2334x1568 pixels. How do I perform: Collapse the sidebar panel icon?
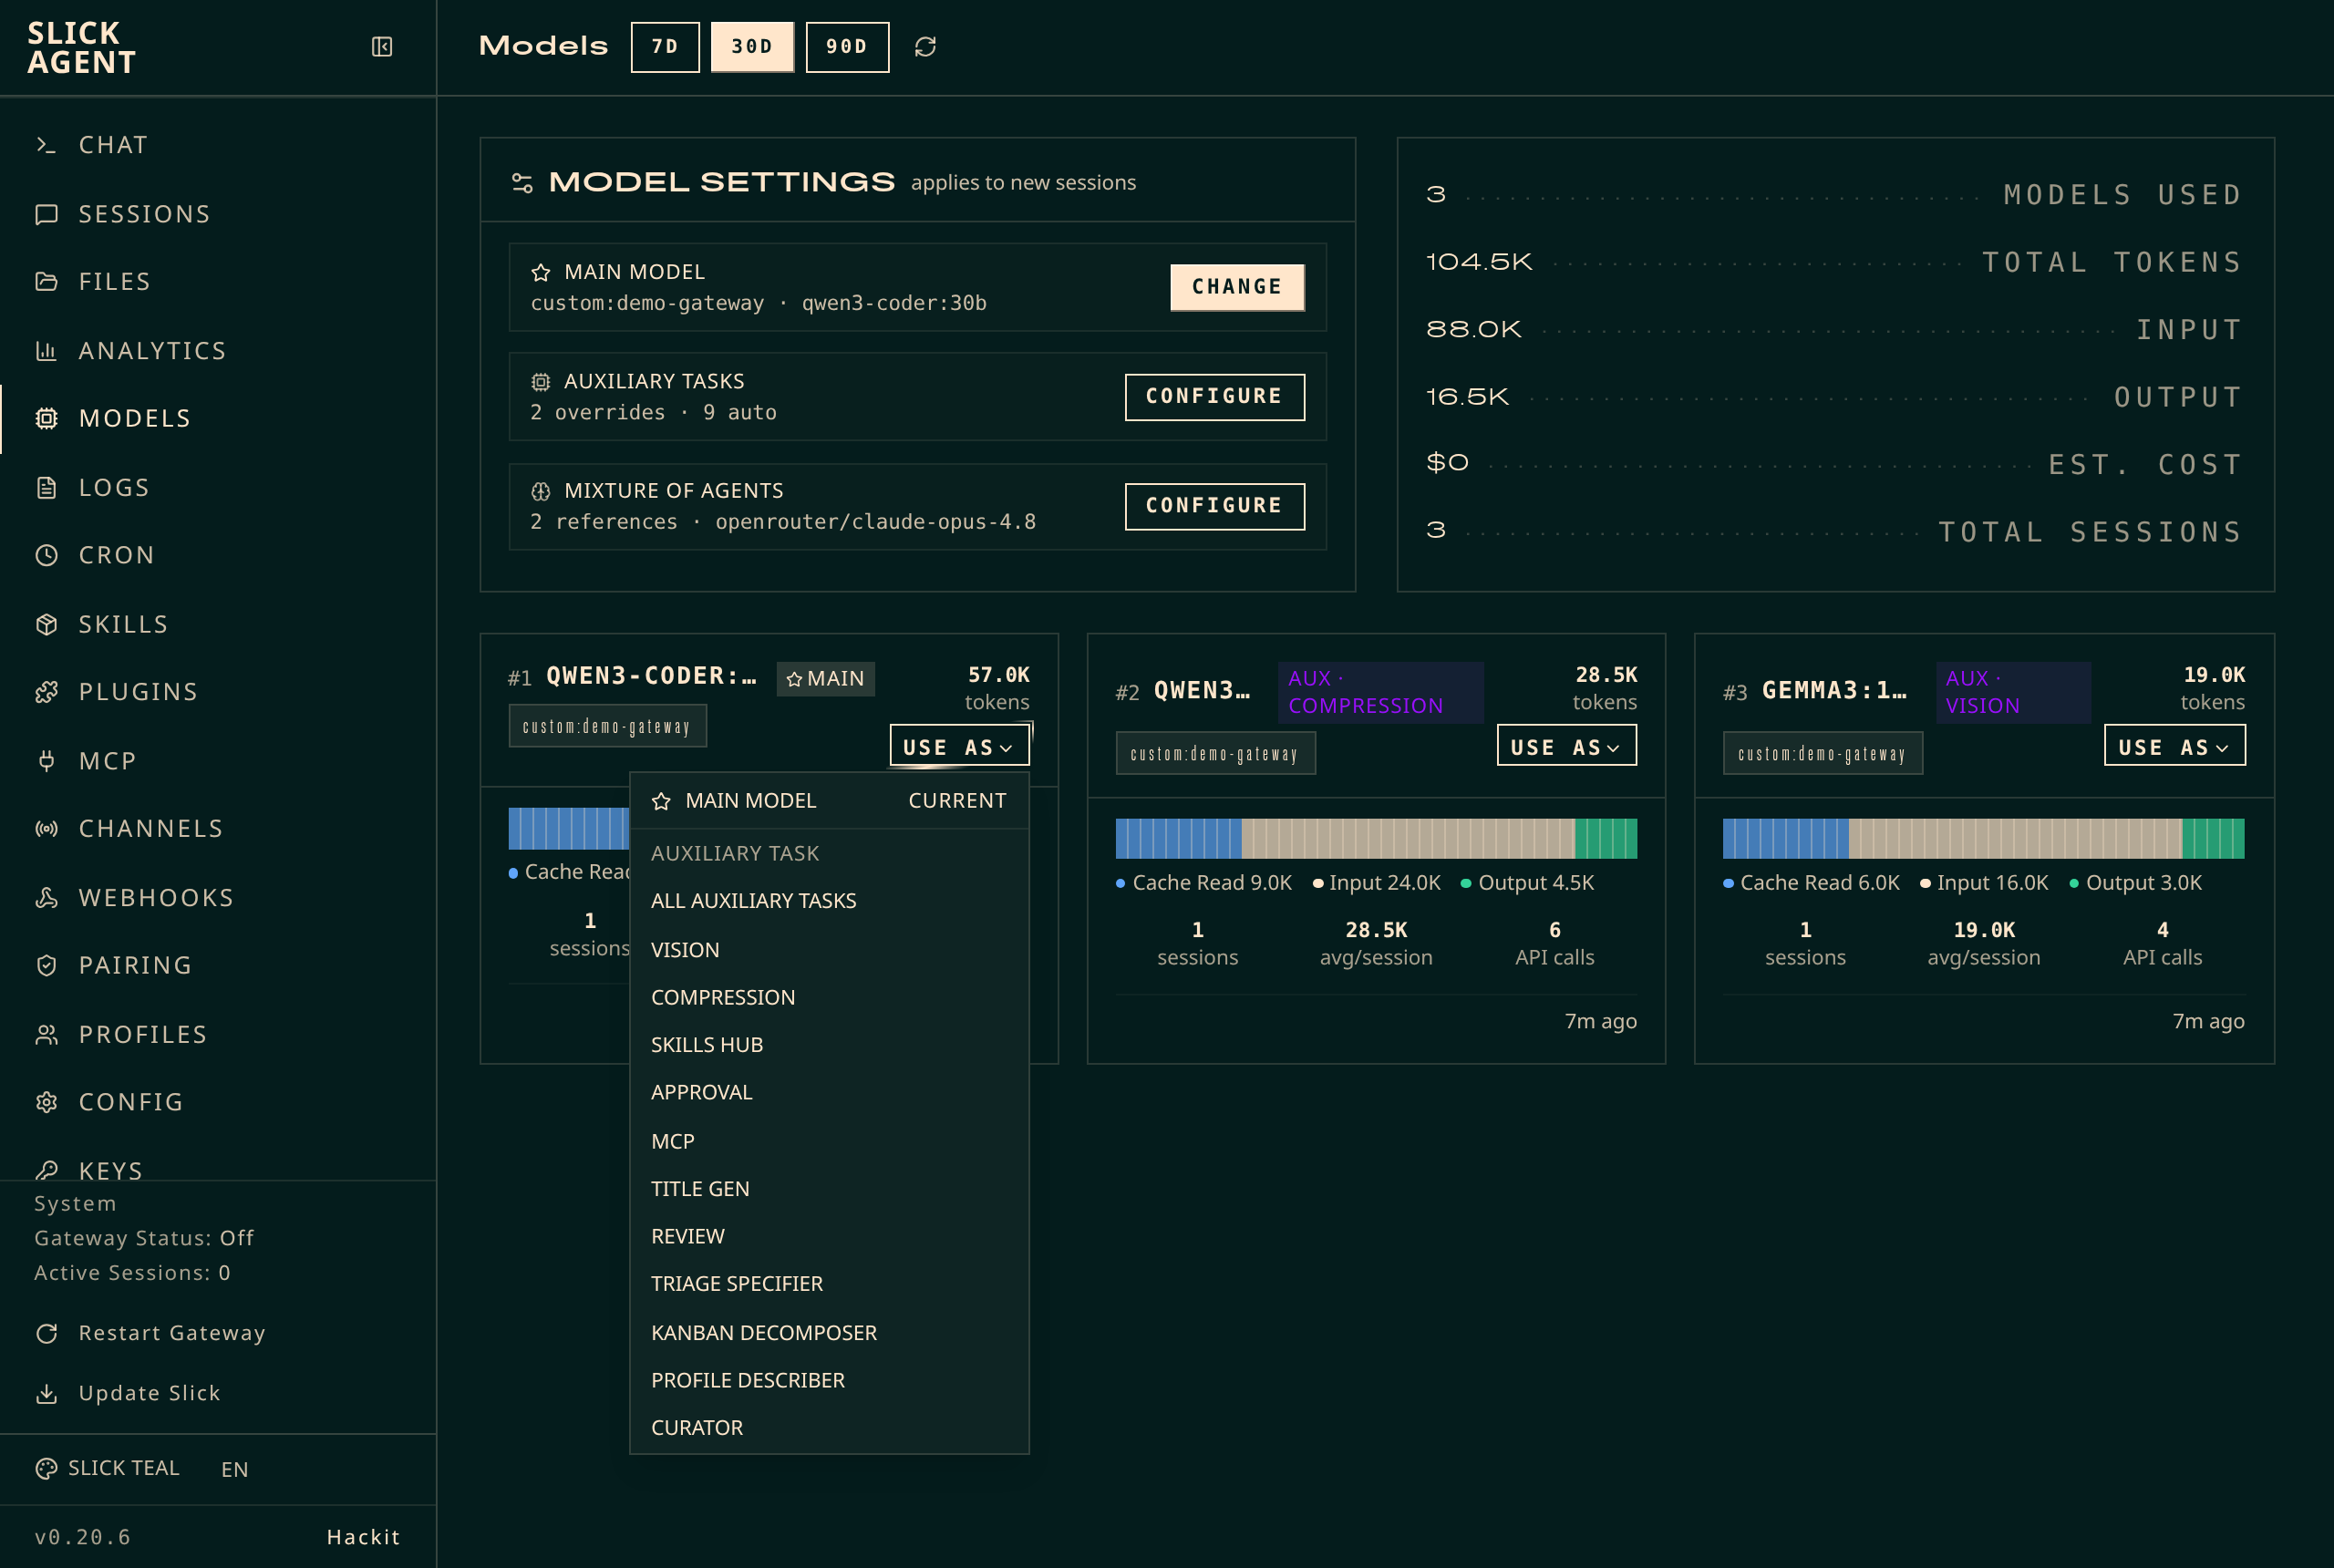click(x=382, y=47)
